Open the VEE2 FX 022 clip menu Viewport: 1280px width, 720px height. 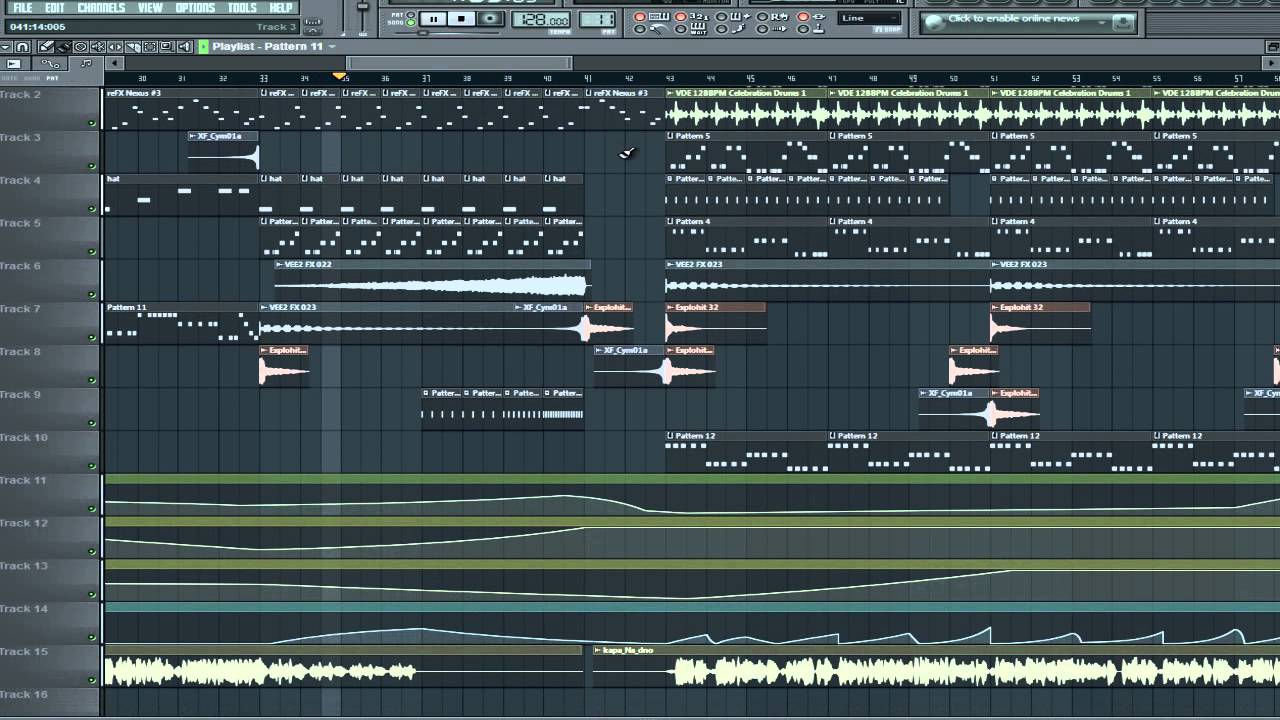[x=279, y=265]
